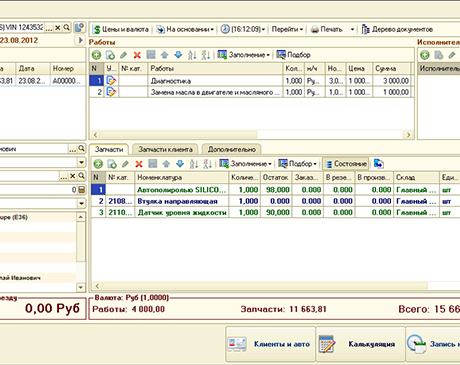Move row up arrow in Работы toolbar

164,55
